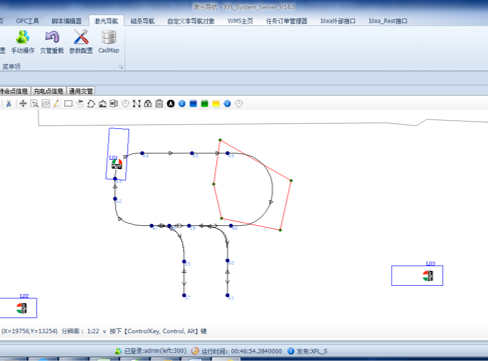This screenshot has height=361, width=489.
Task: Select the move cross-arrows tool
Action: (x=23, y=104)
